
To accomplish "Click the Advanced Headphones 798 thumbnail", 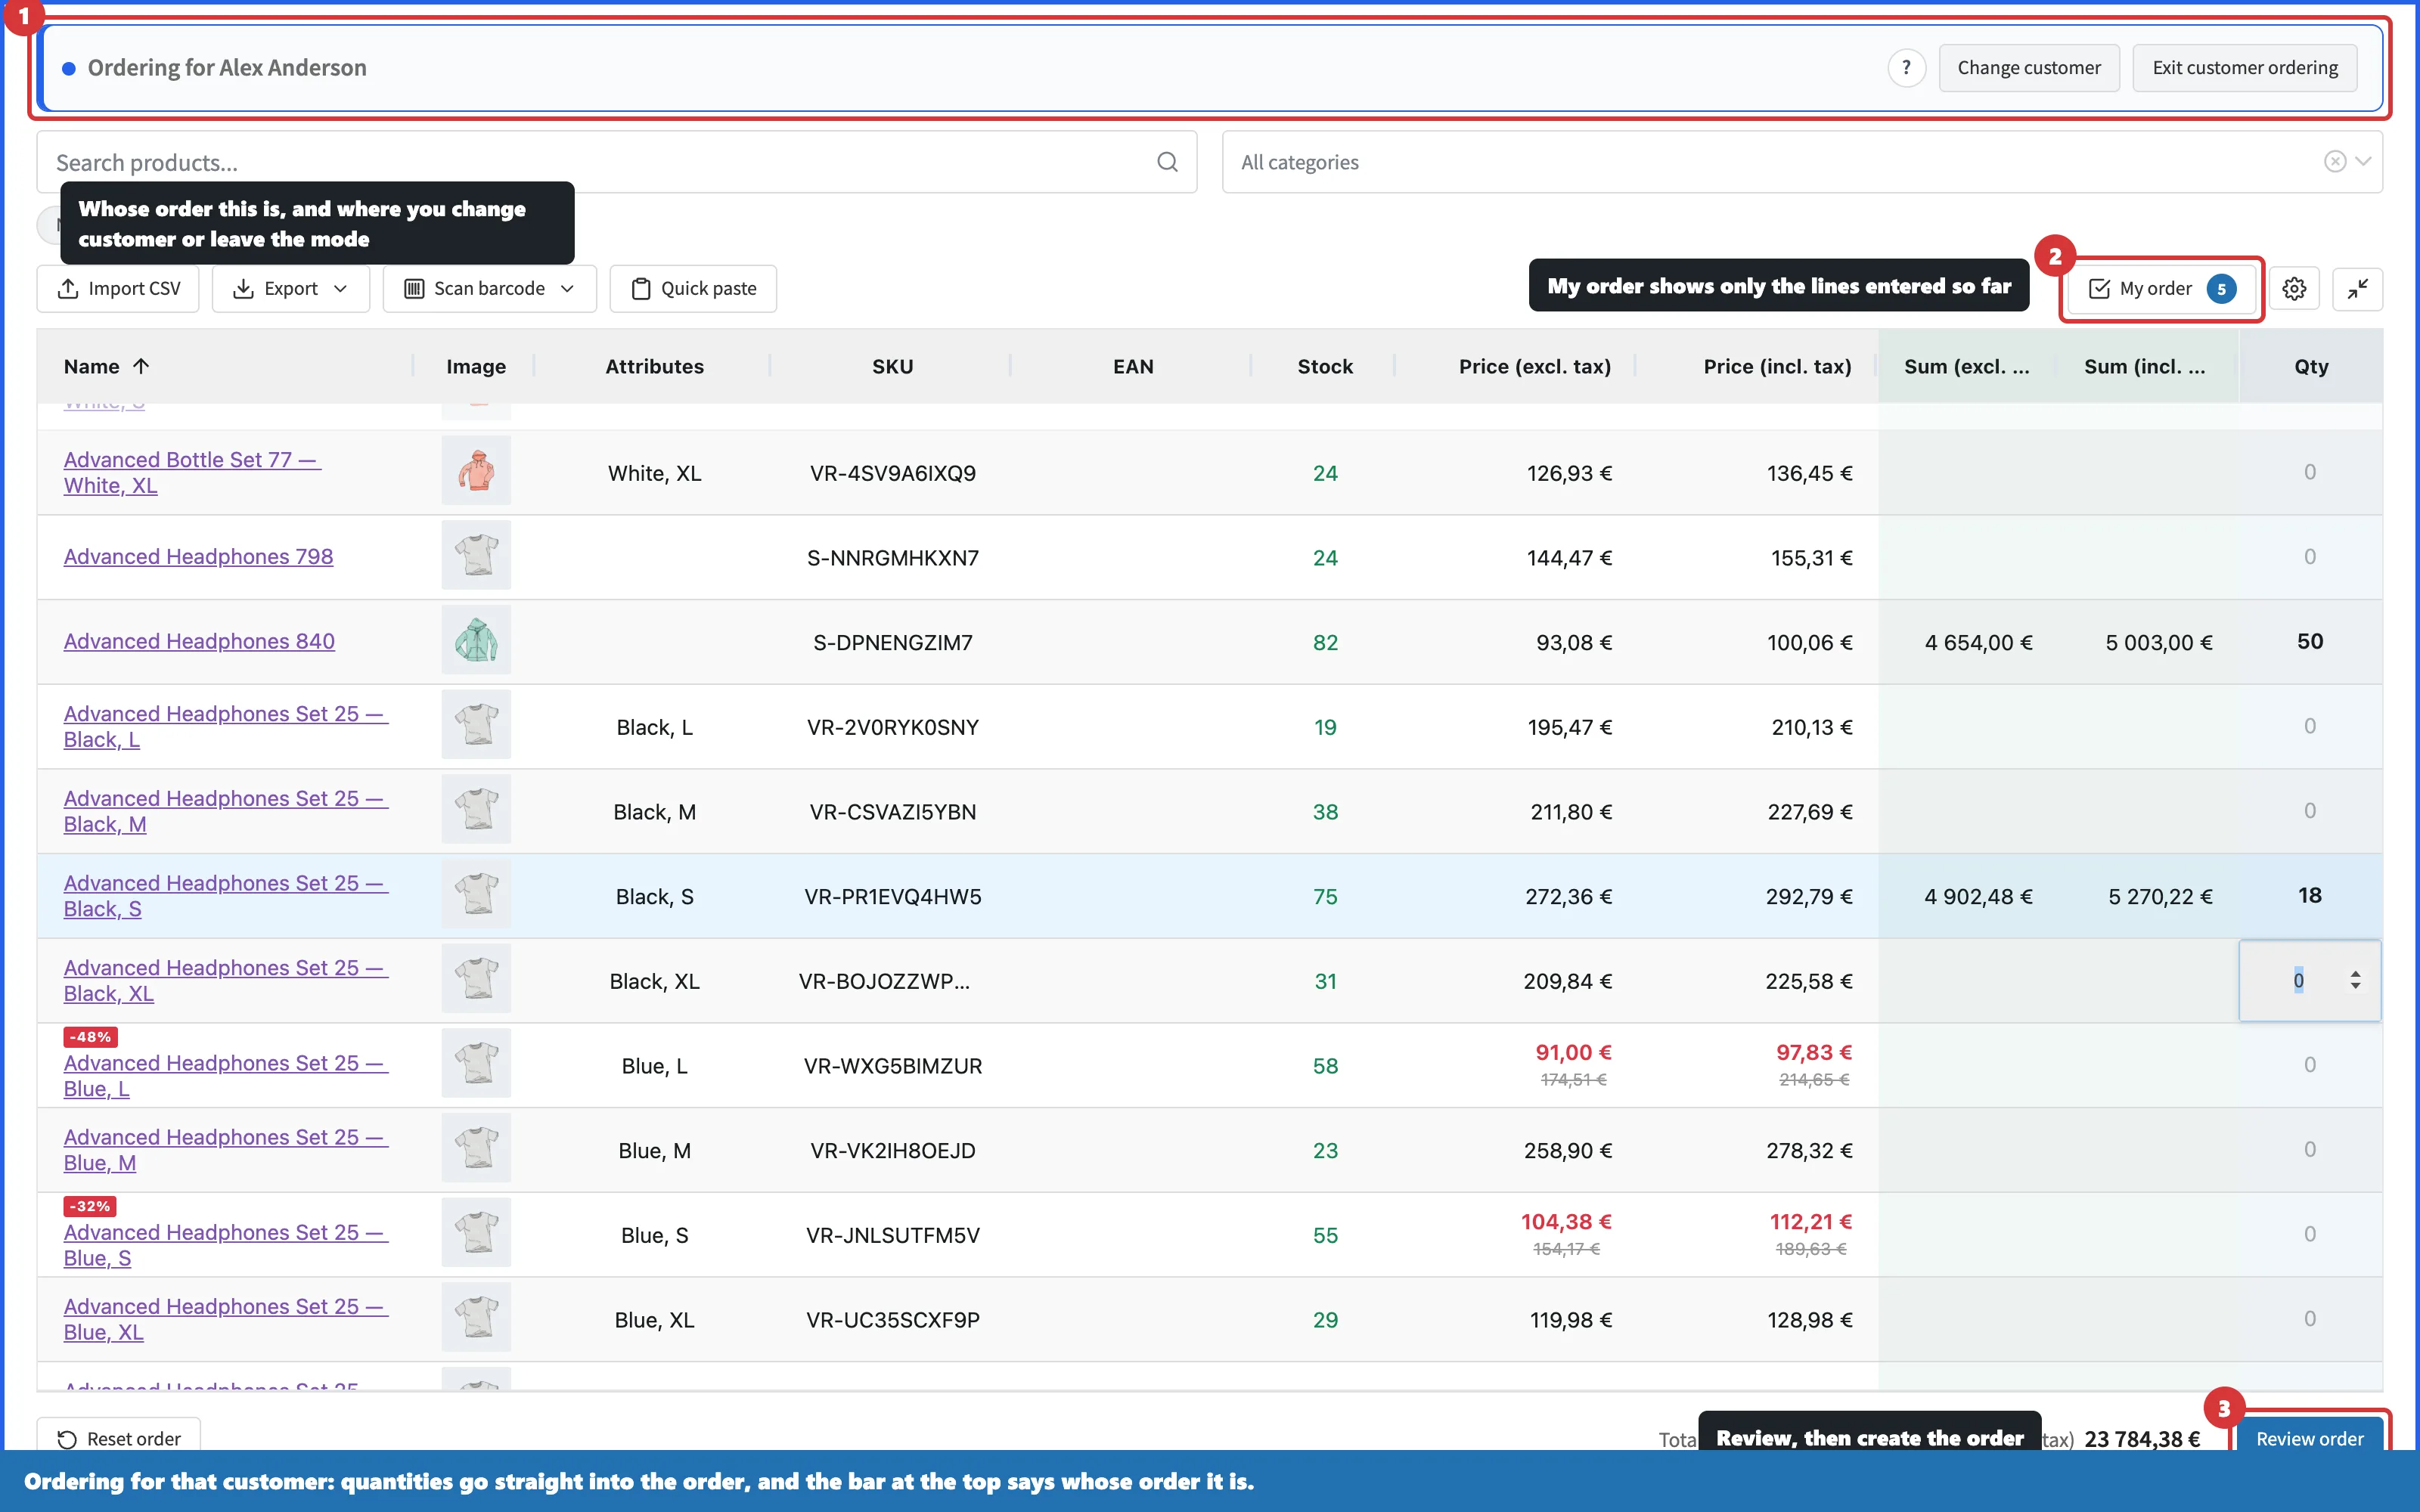I will click(476, 556).
